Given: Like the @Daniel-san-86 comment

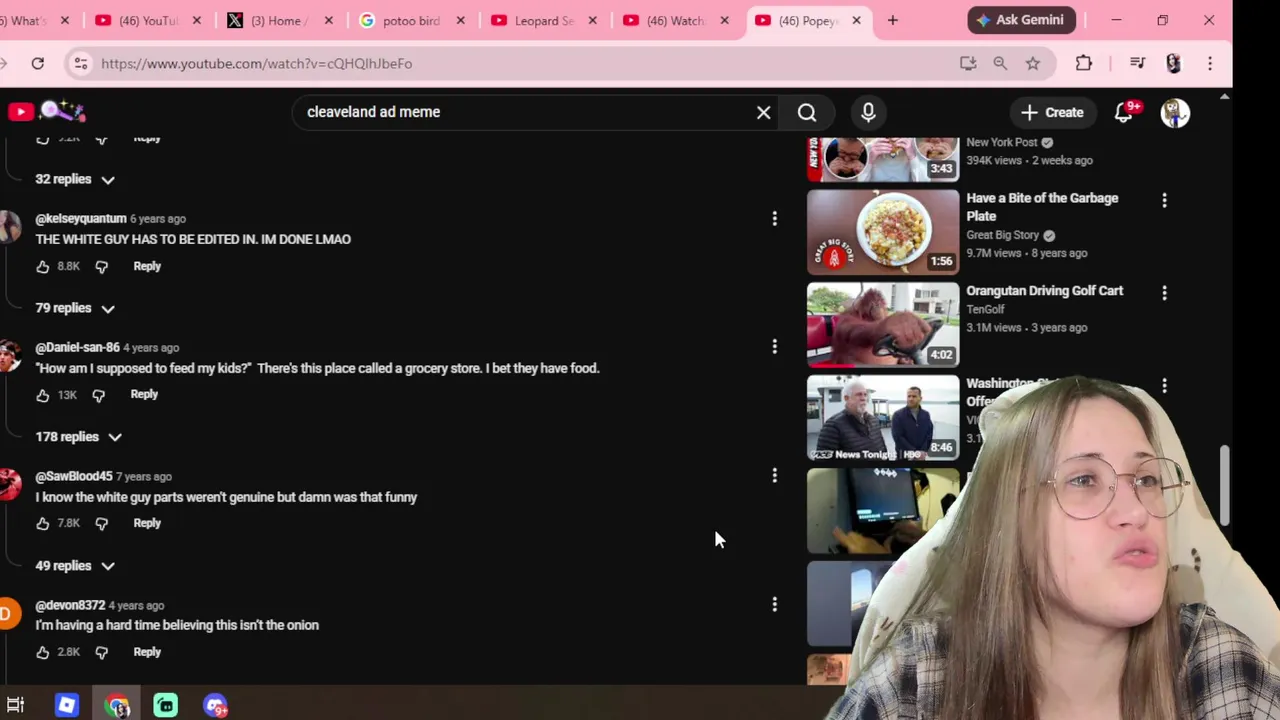Looking at the screenshot, I should (x=42, y=395).
